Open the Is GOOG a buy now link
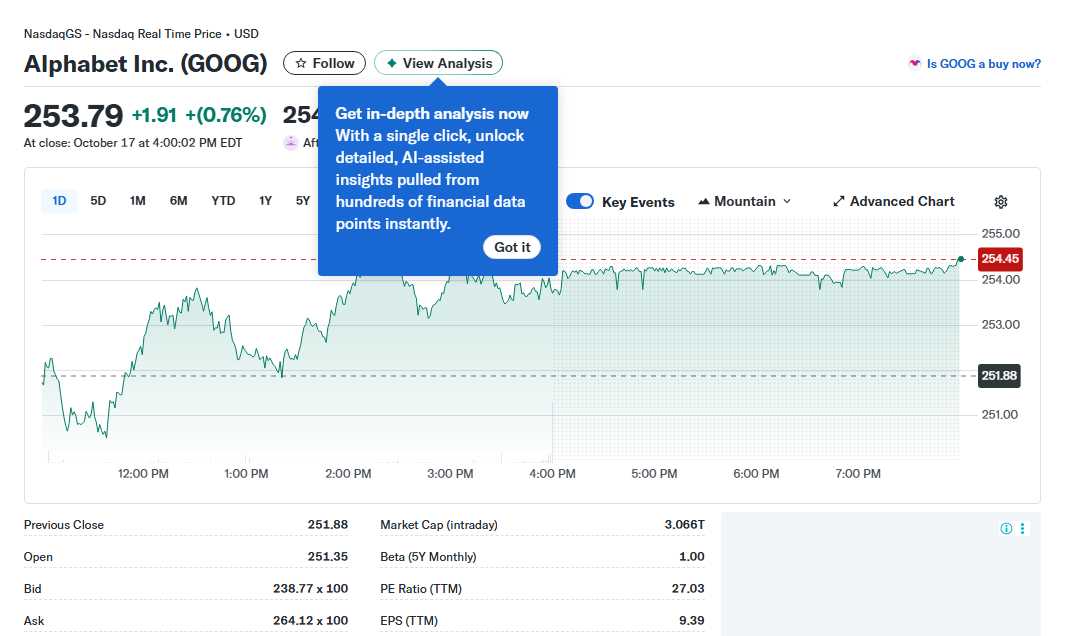Image resolution: width=1065 pixels, height=636 pixels. [985, 63]
